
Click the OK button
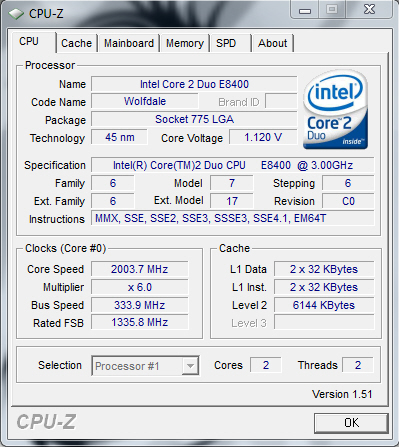pyautogui.click(x=351, y=423)
